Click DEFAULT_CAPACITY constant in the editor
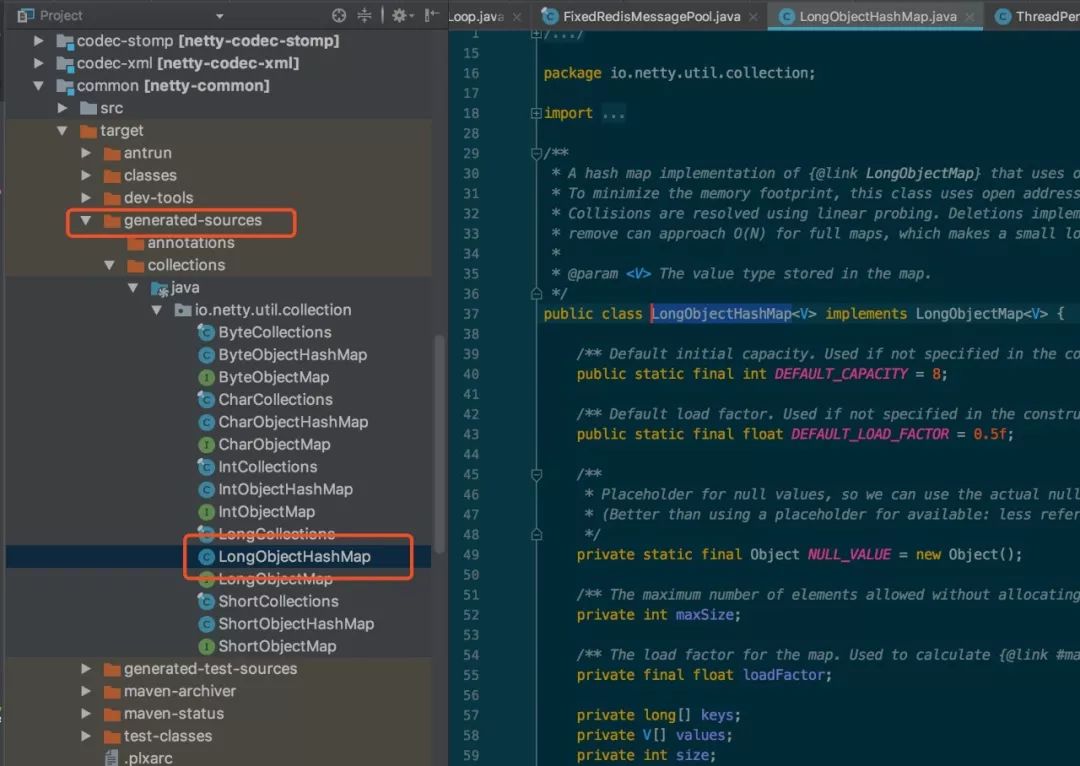 pos(841,374)
